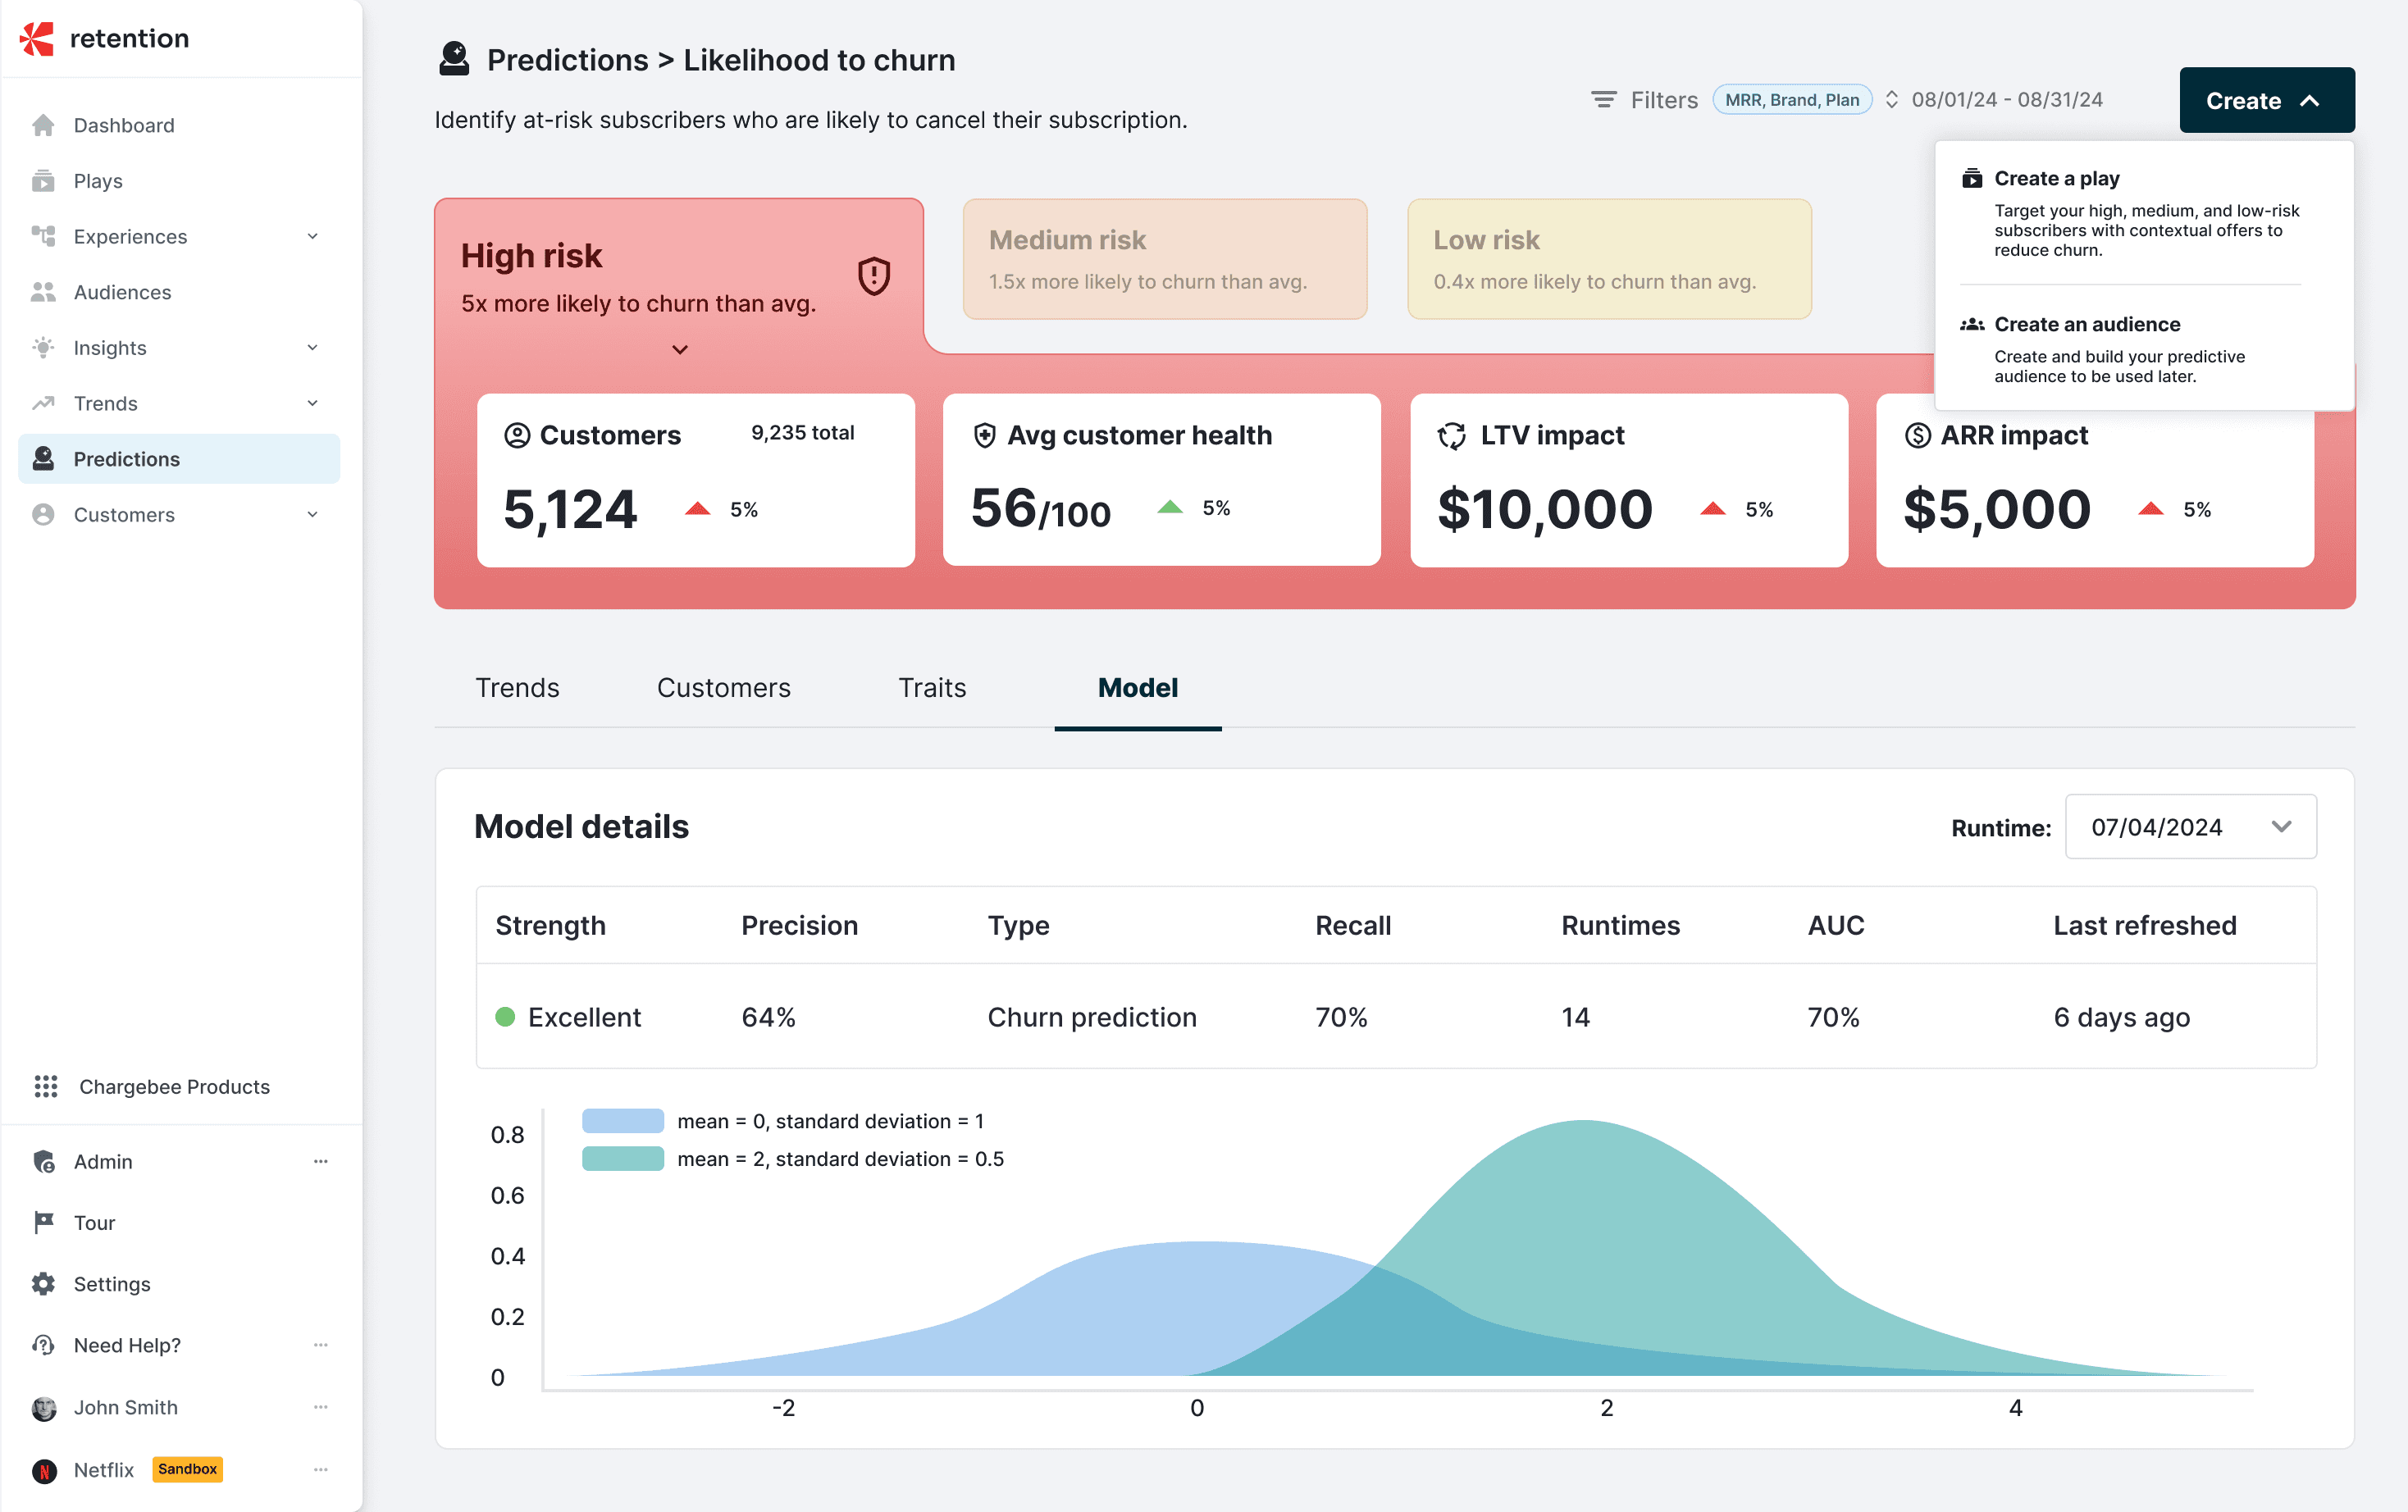Screen dimensions: 2408x1512
Task: Click the Dashboard home icon
Action: (x=43, y=125)
